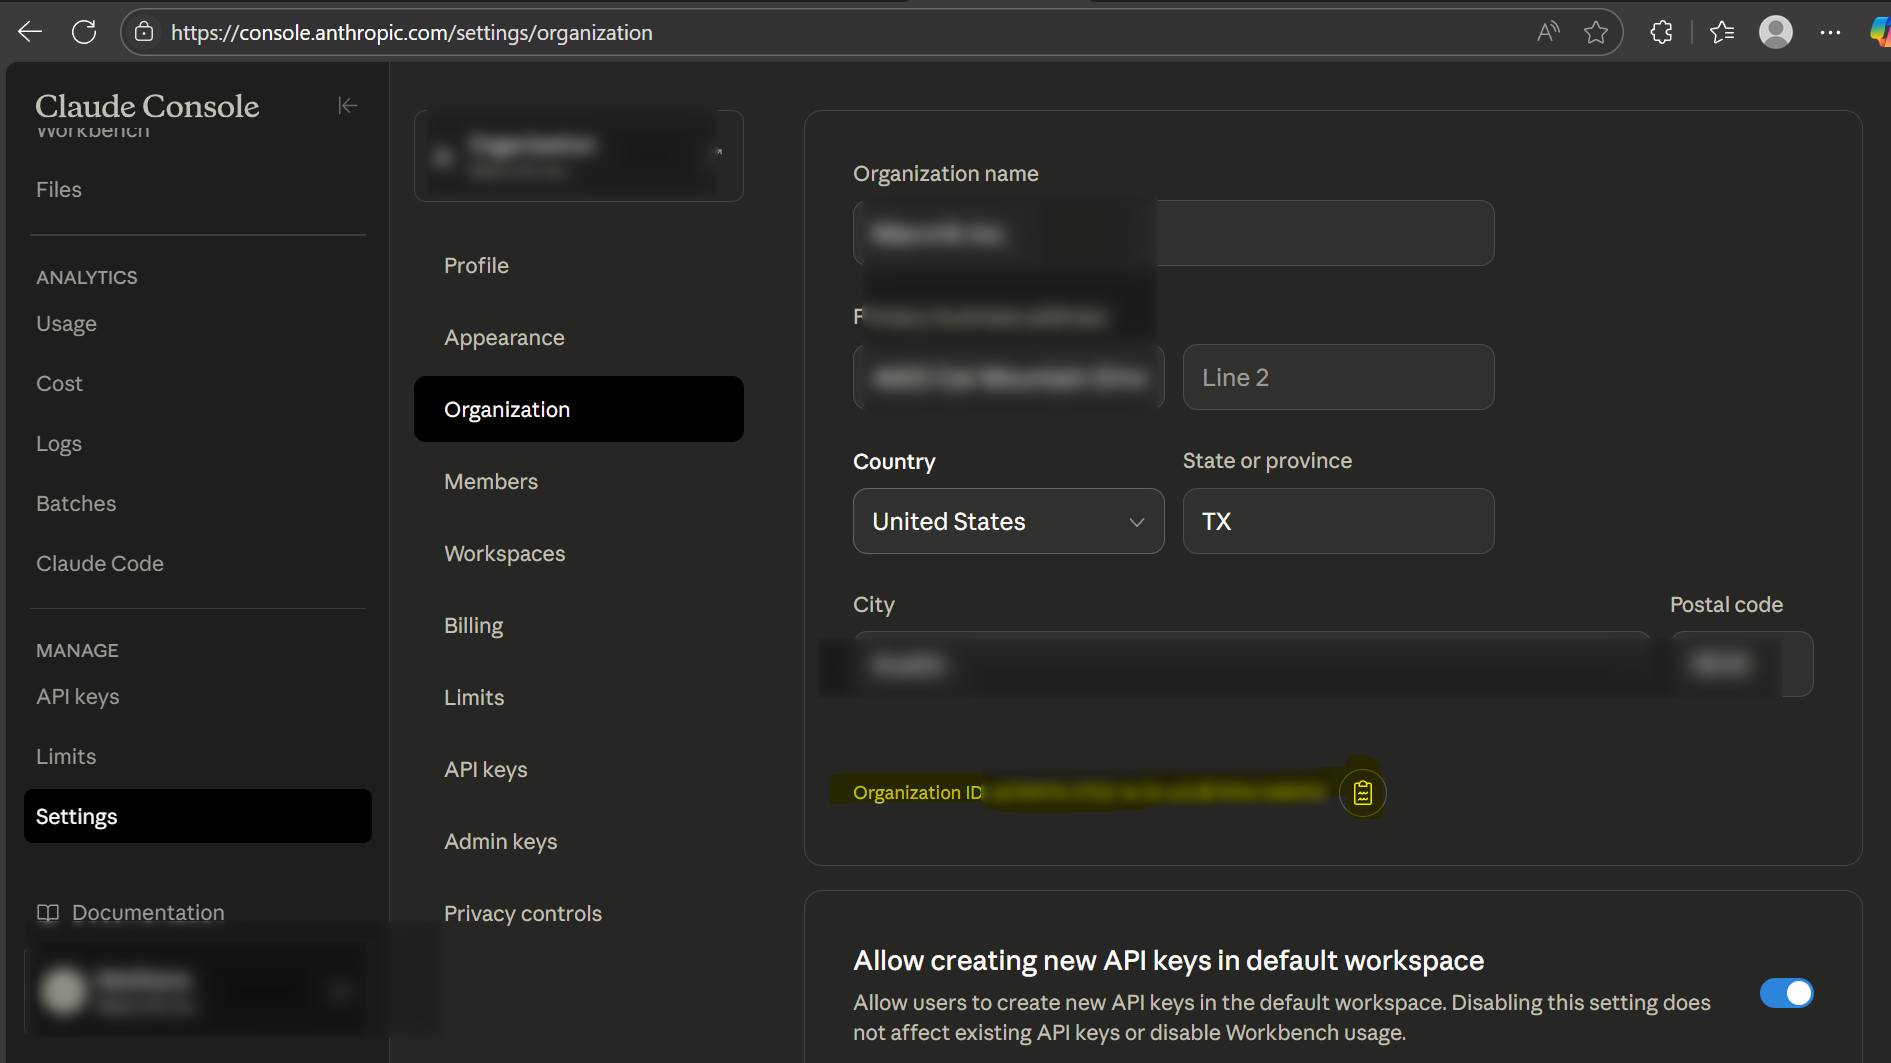Switch to the Billing settings tab
Viewport: 1891px width, 1063px height.
click(x=473, y=626)
